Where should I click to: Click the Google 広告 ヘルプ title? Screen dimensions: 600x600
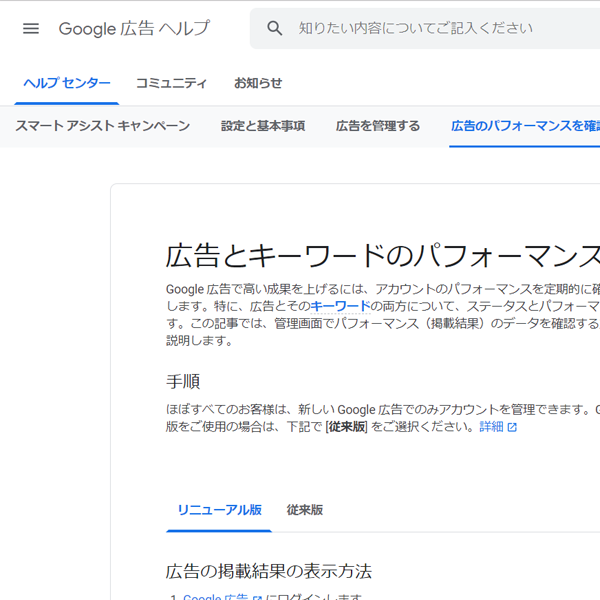tap(134, 28)
